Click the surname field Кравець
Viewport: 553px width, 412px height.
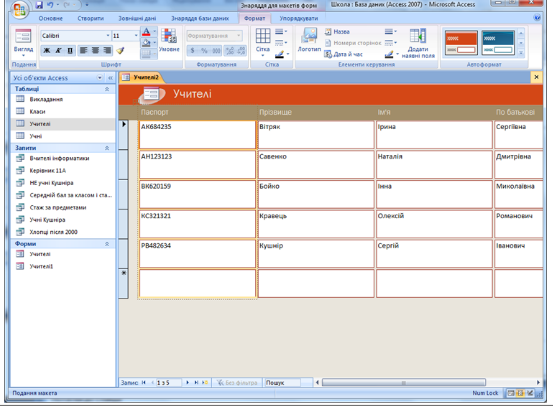[316, 224]
